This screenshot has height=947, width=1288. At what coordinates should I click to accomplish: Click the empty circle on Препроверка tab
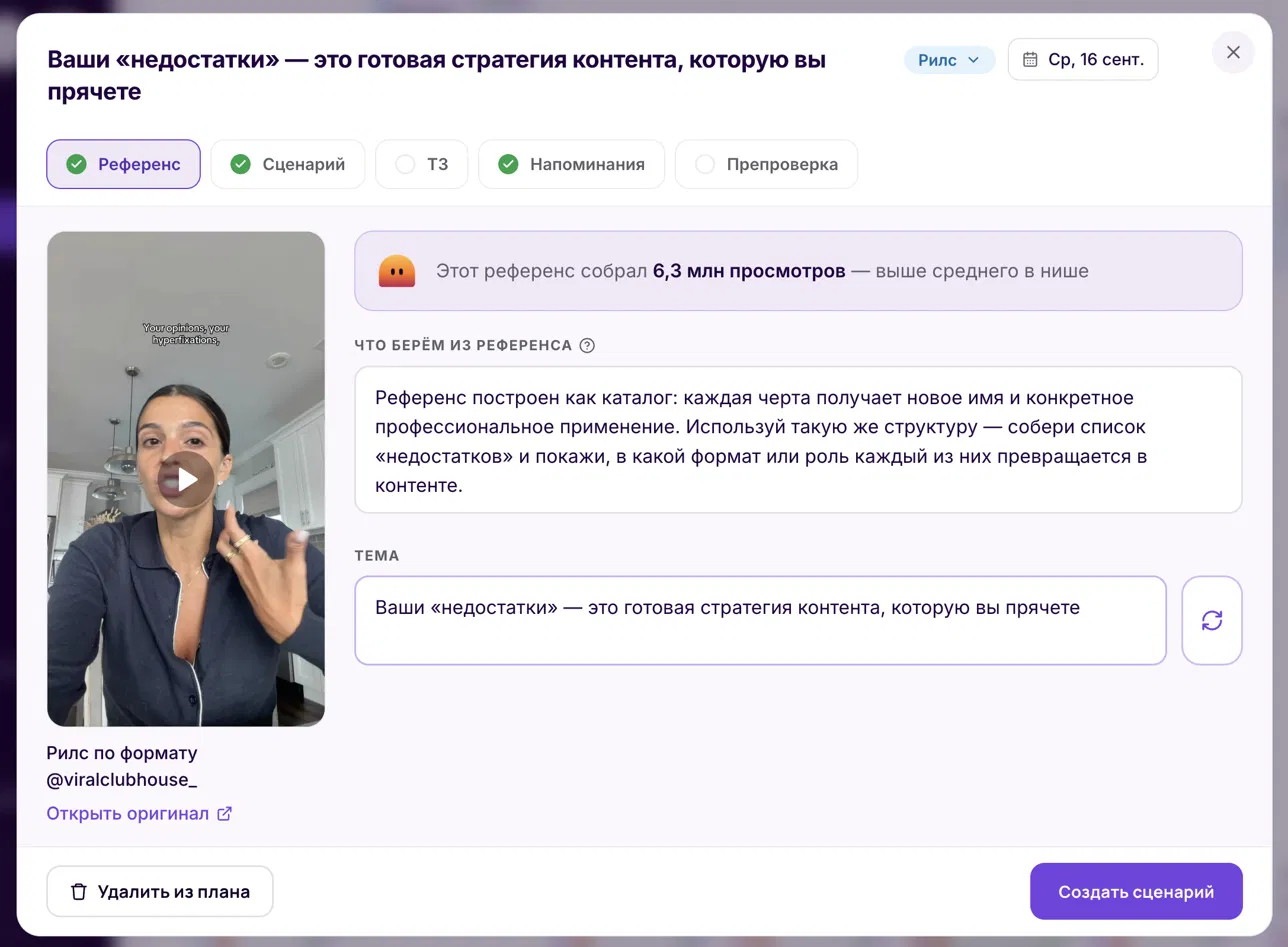pyautogui.click(x=705, y=164)
